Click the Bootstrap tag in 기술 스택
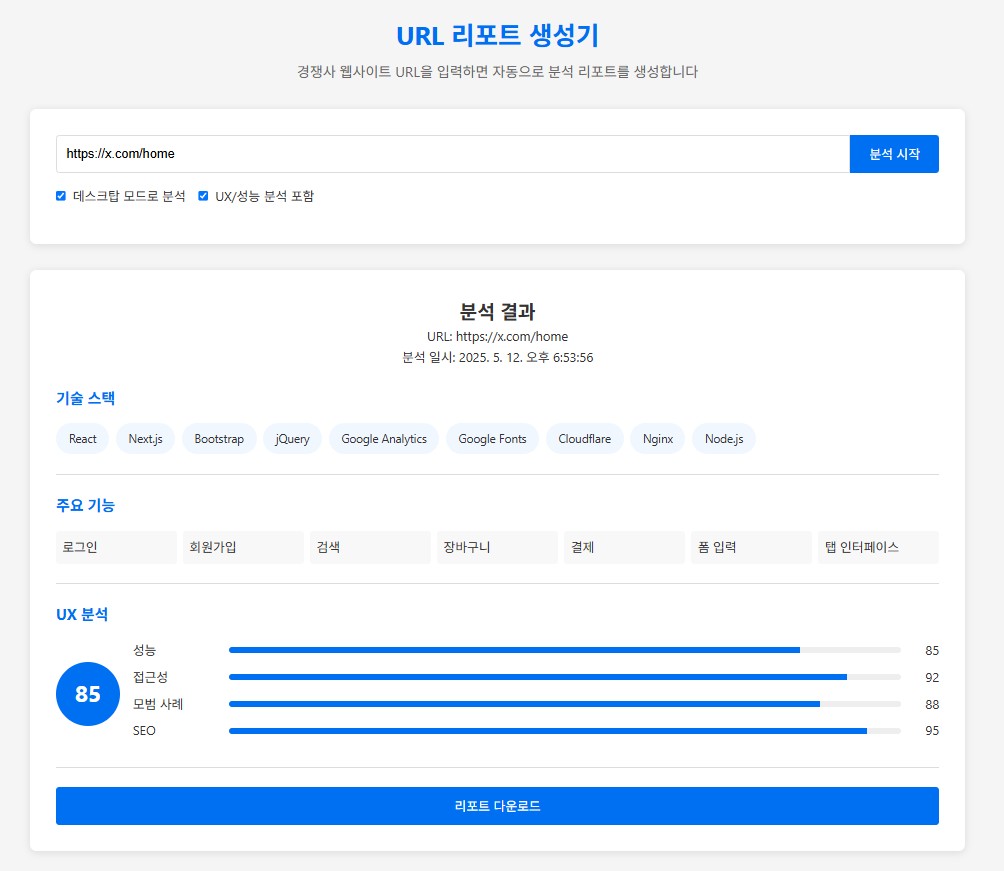This screenshot has height=871, width=1004. 219,438
